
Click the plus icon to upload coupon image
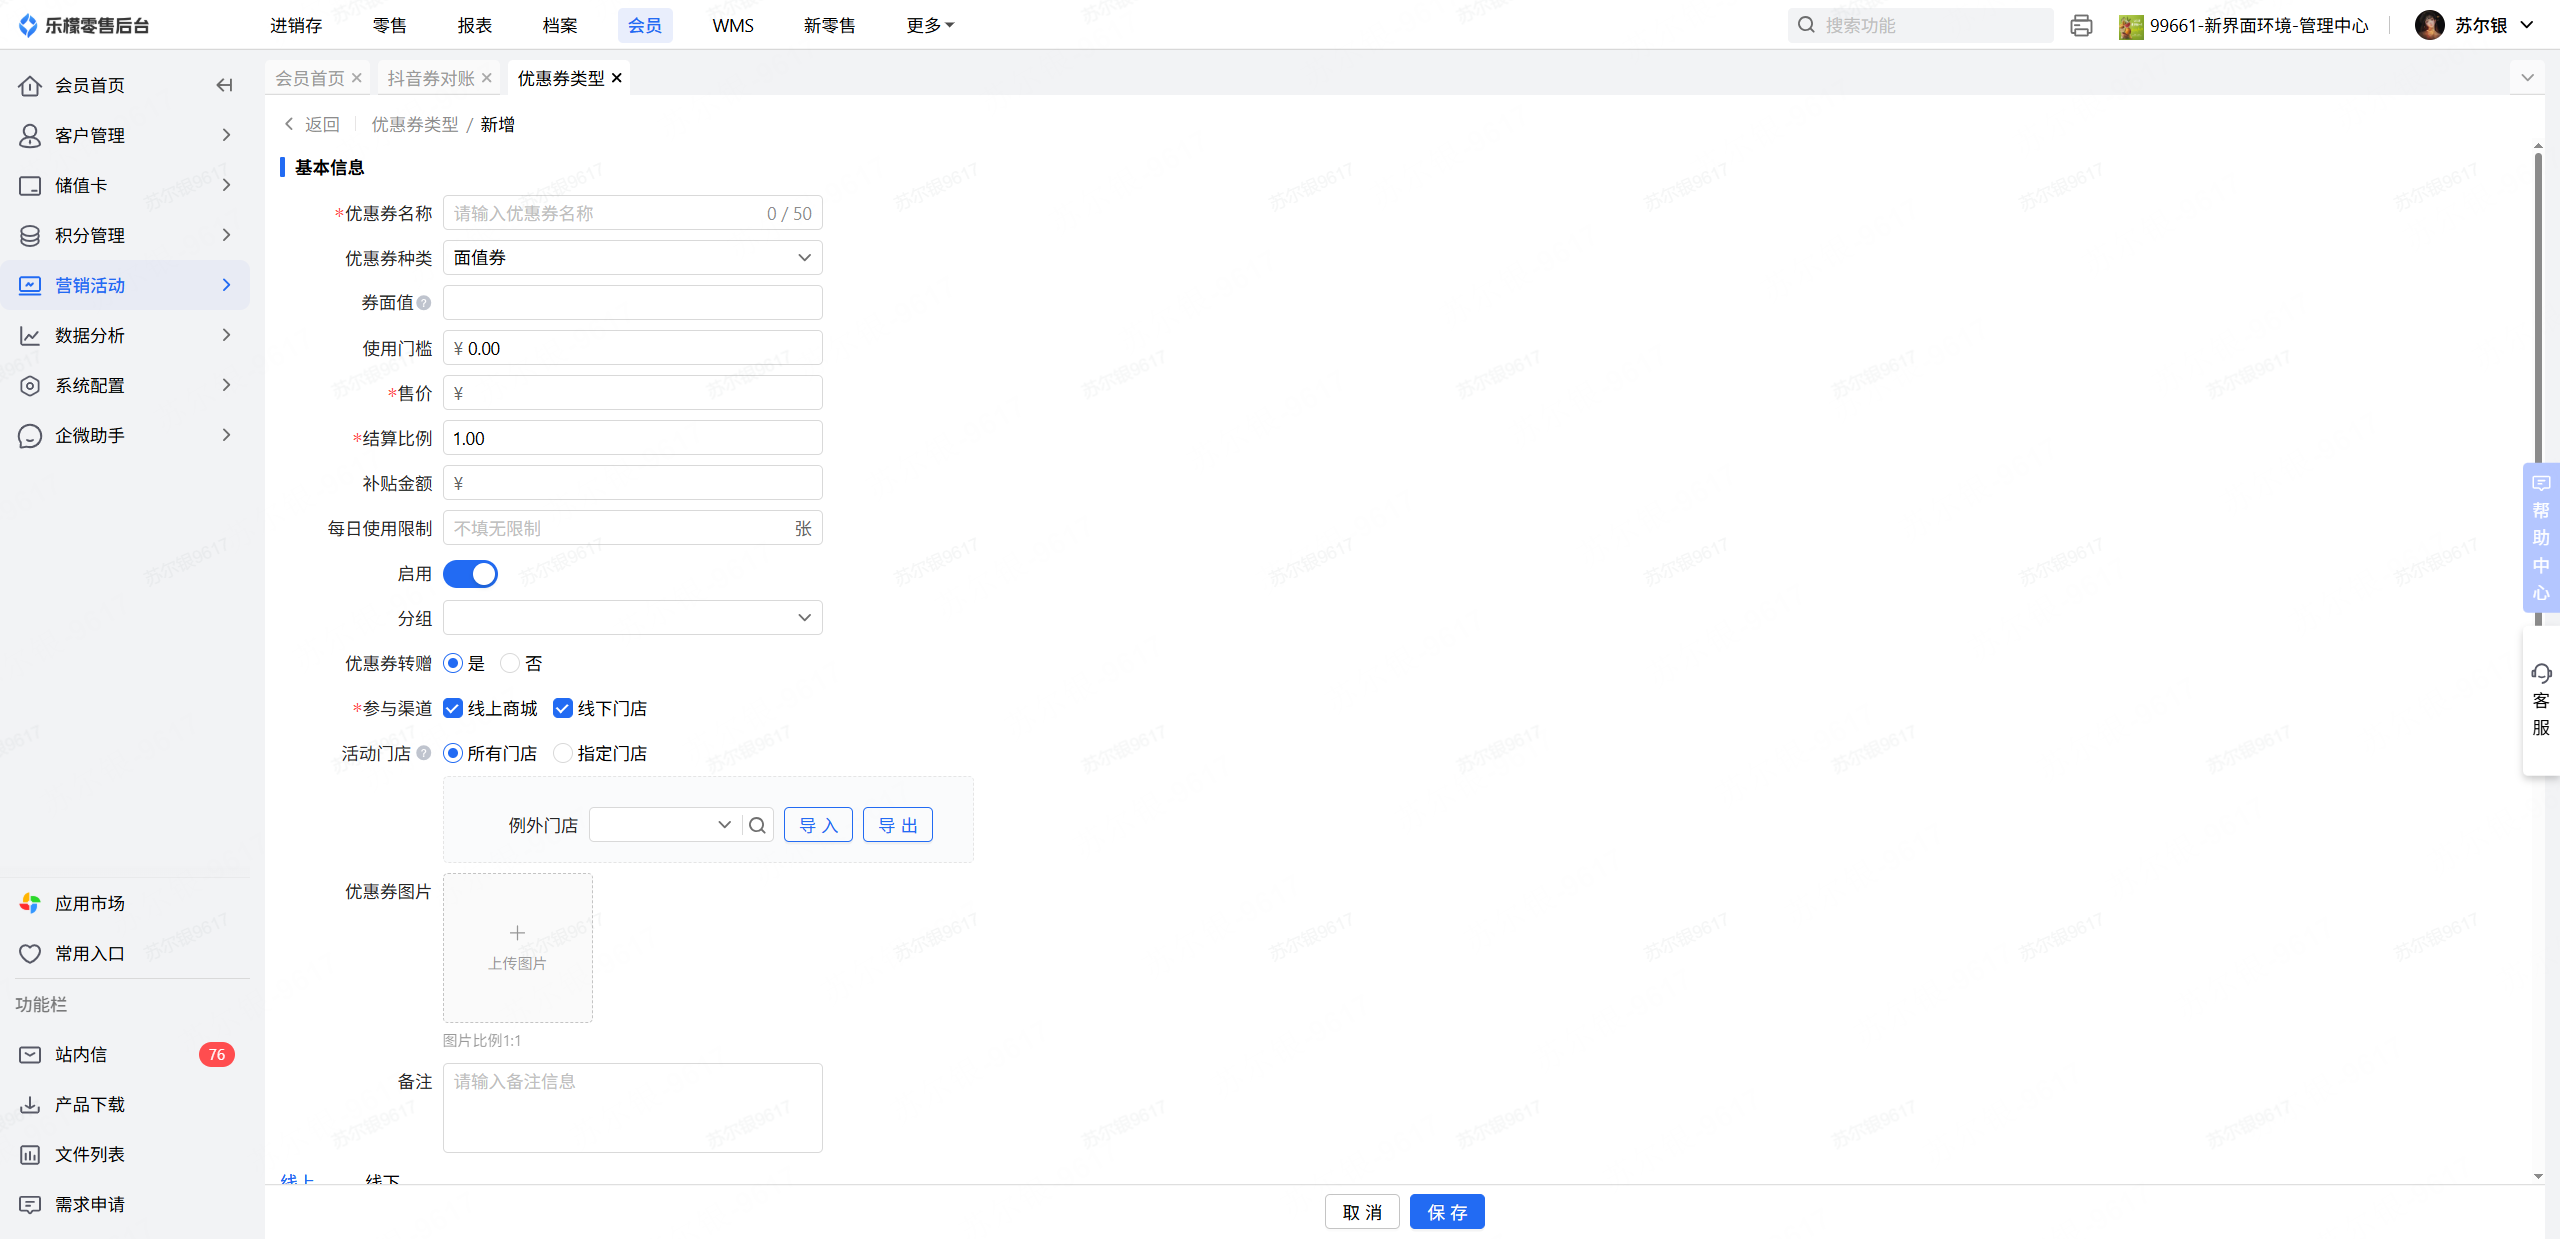click(x=517, y=933)
